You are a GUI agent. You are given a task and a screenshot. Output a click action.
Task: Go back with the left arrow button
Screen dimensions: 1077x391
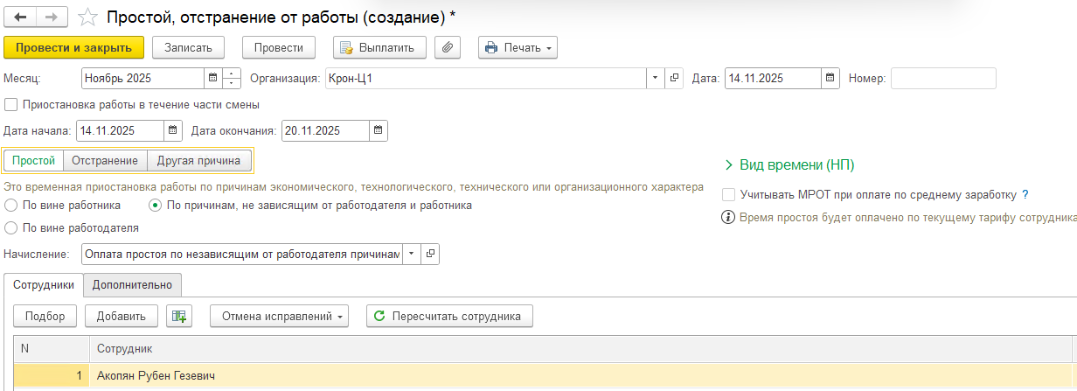[x=21, y=16]
